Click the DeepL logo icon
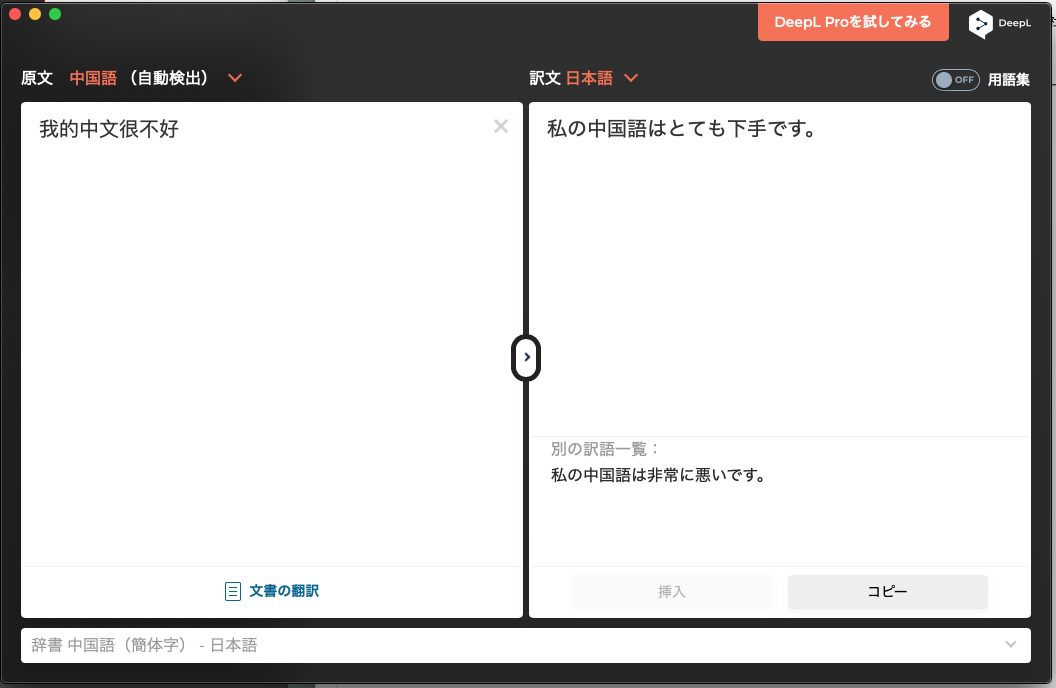 pos(980,23)
